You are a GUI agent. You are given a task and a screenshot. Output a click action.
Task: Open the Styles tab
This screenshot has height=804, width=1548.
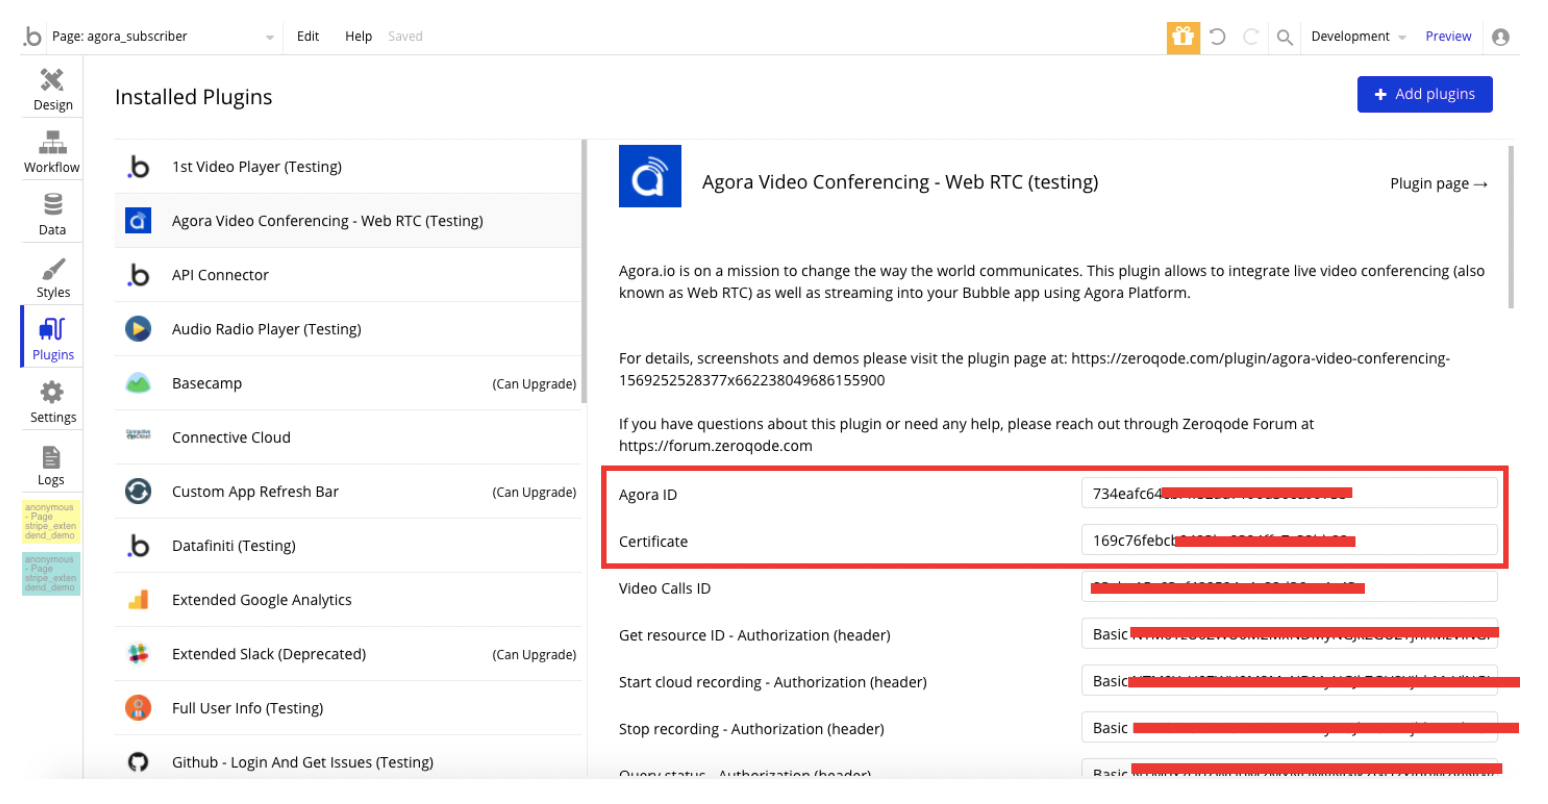[x=53, y=278]
